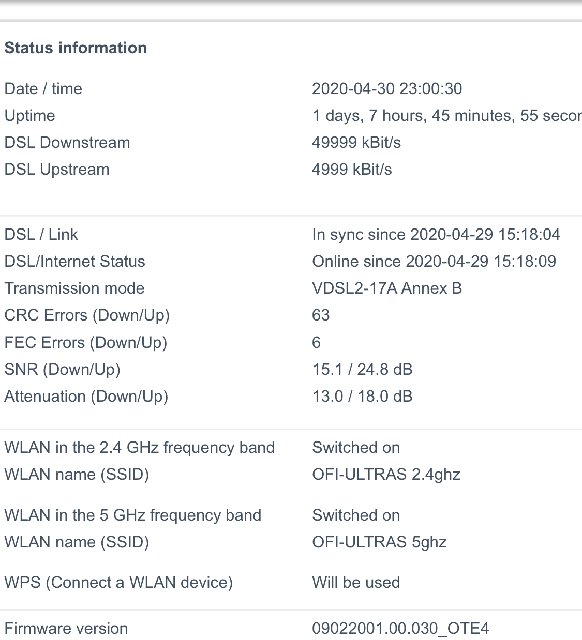Click the CRC Errors value 63

click(320, 315)
